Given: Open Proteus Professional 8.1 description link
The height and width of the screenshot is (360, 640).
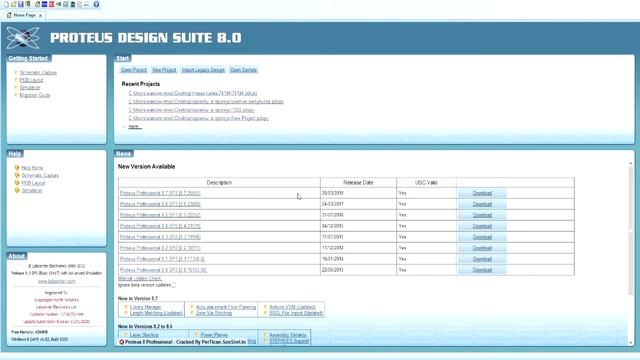Looking at the screenshot, I should [x=162, y=259].
